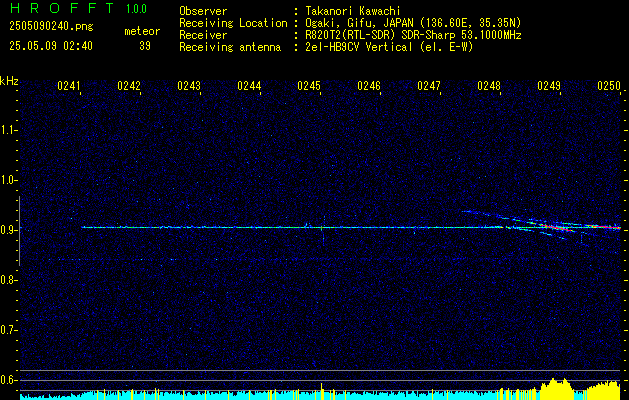Screen dimensions: 629x400
Task: Click the 0241 time marker
Action: pos(69,85)
